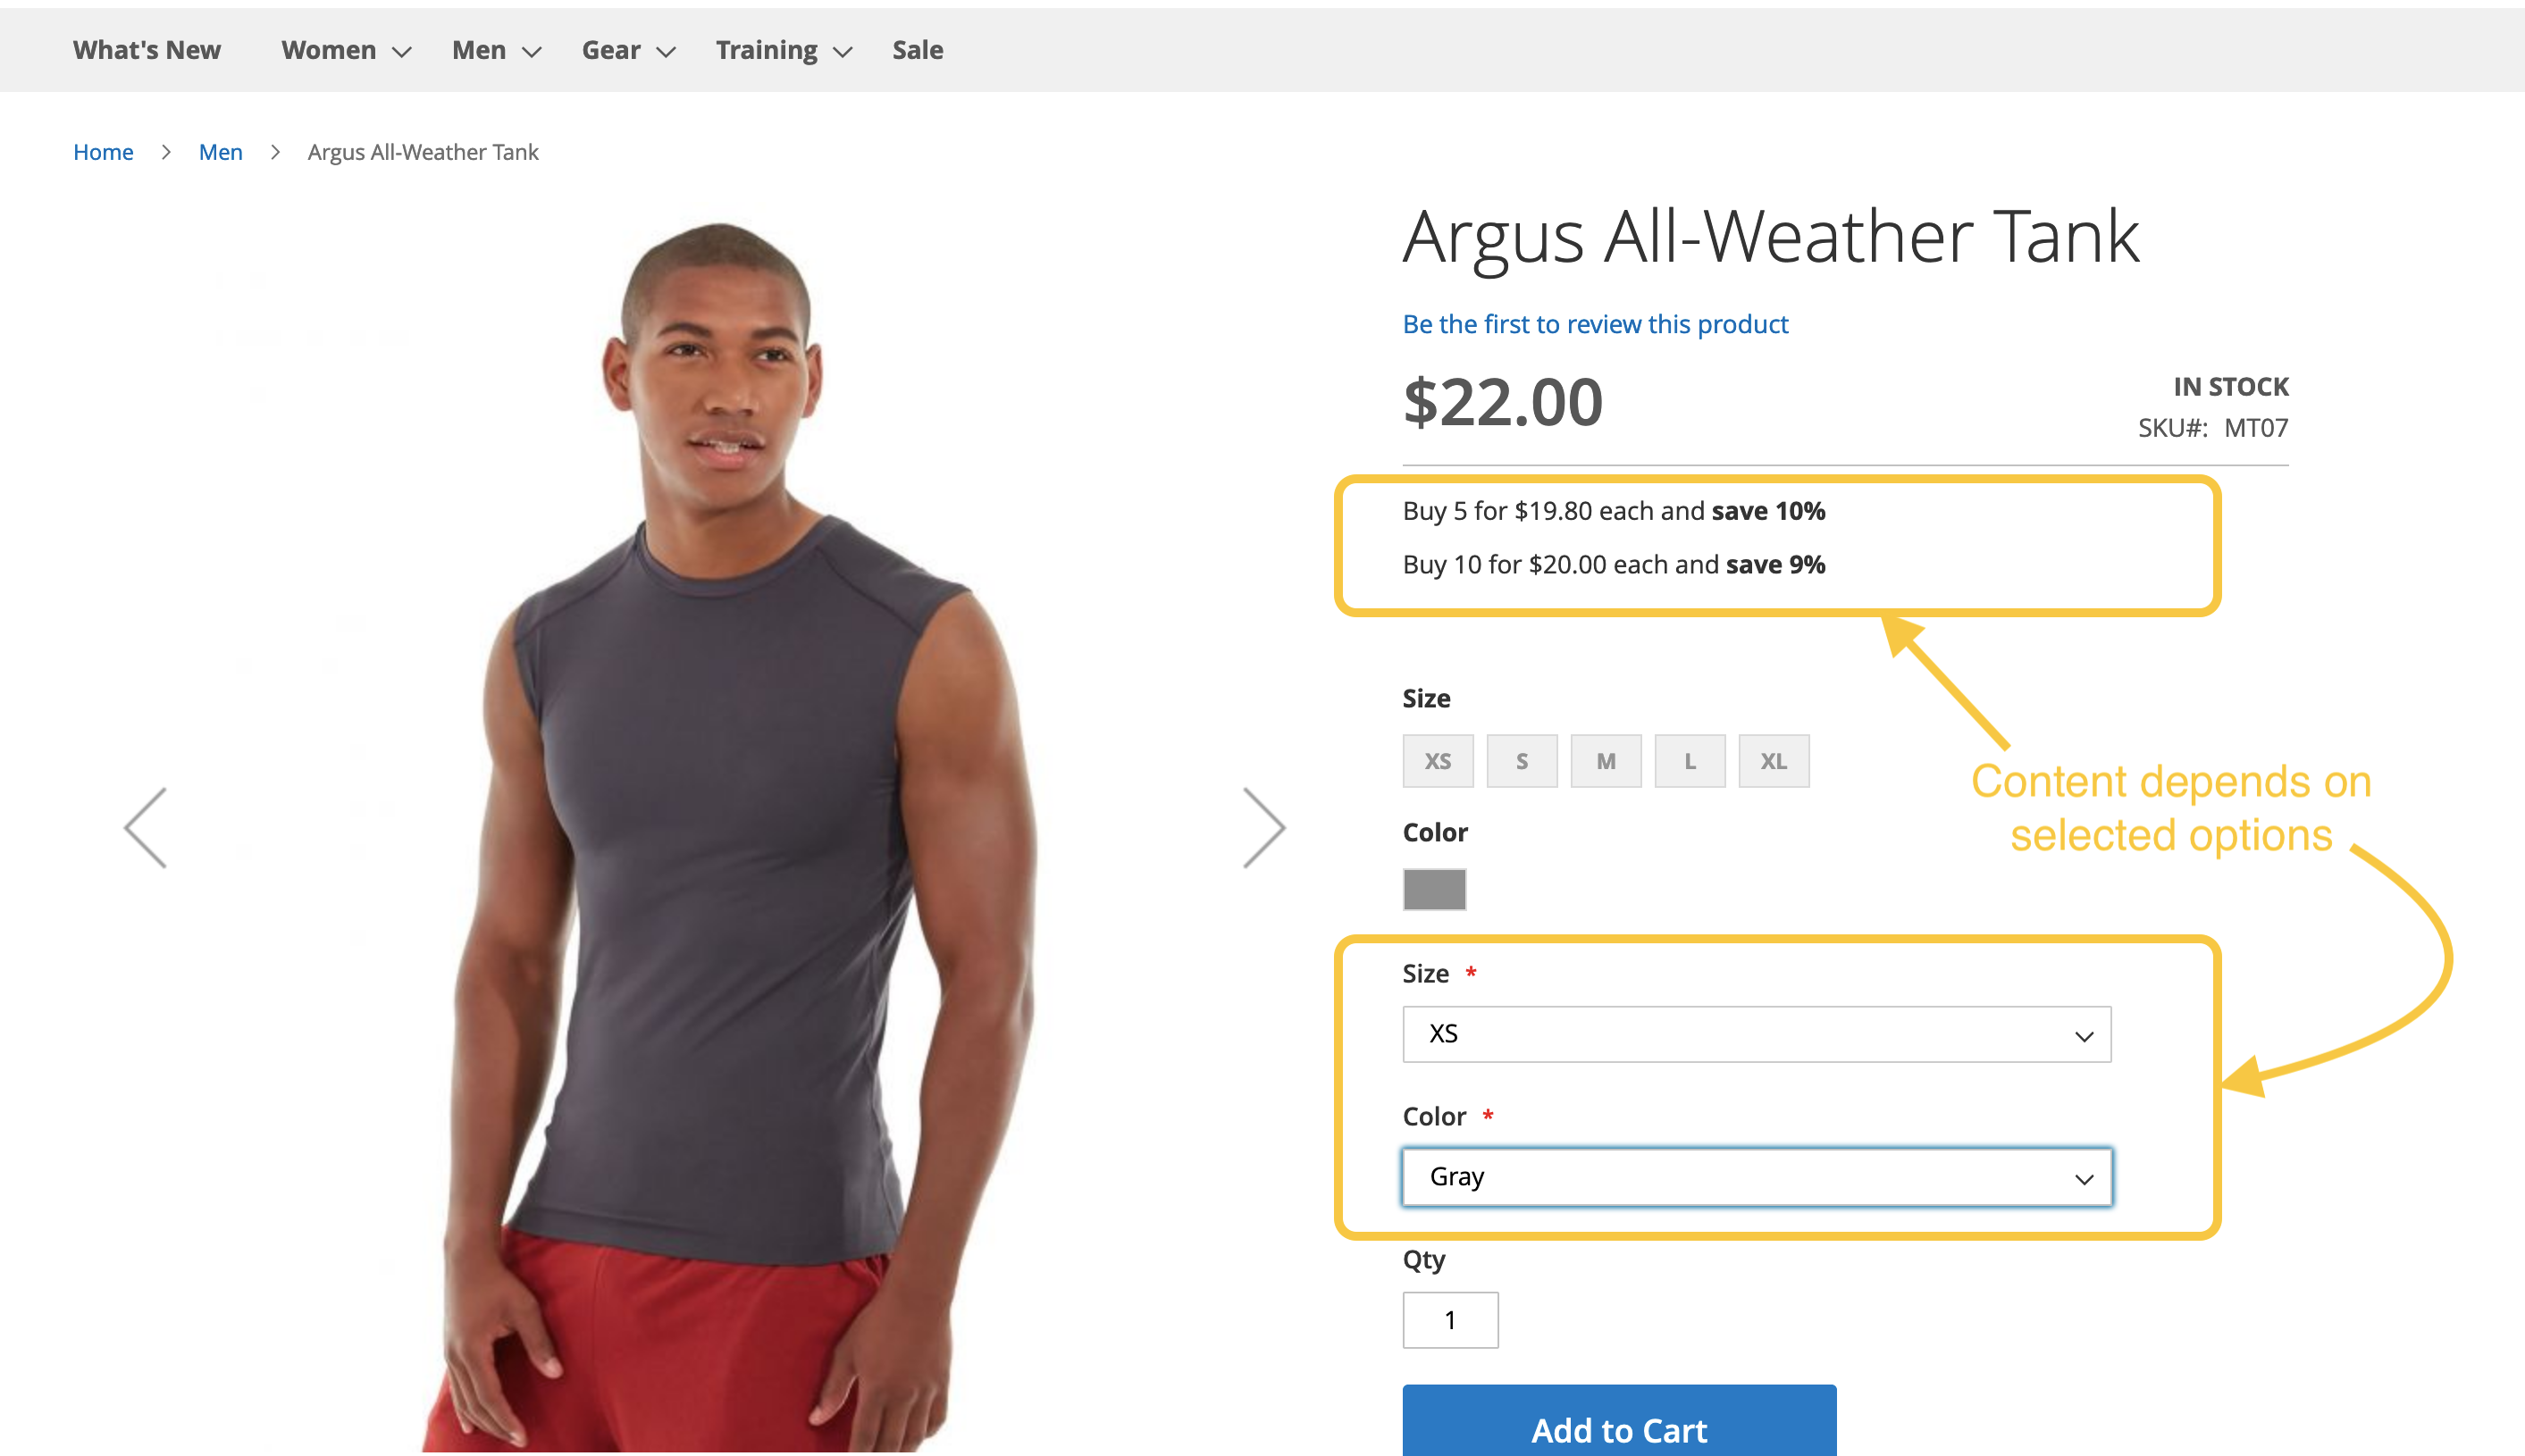Go to What's New page

coord(147,50)
